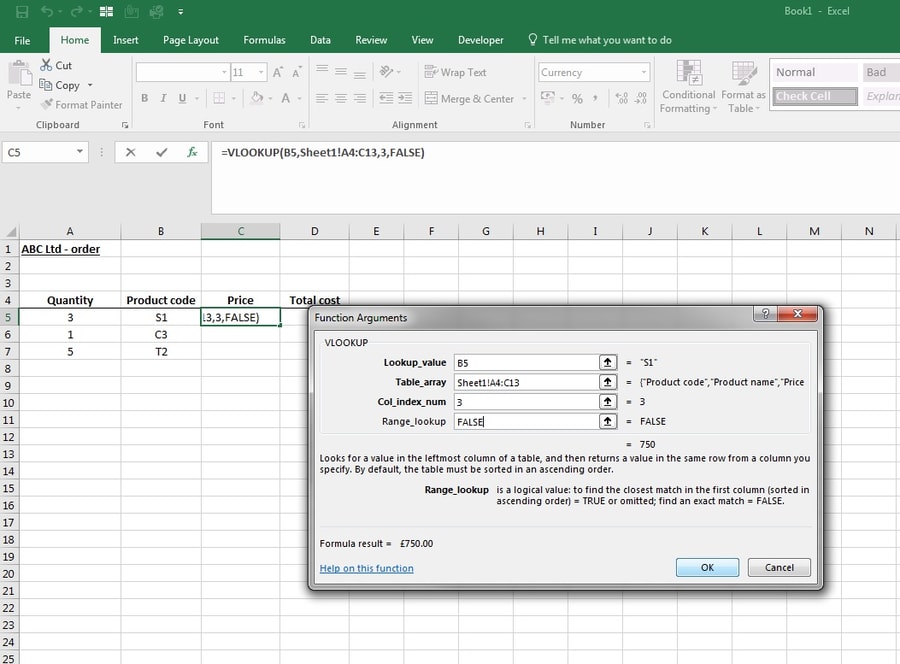Toggle Italic formatting
This screenshot has height=664, width=900.
(164, 98)
